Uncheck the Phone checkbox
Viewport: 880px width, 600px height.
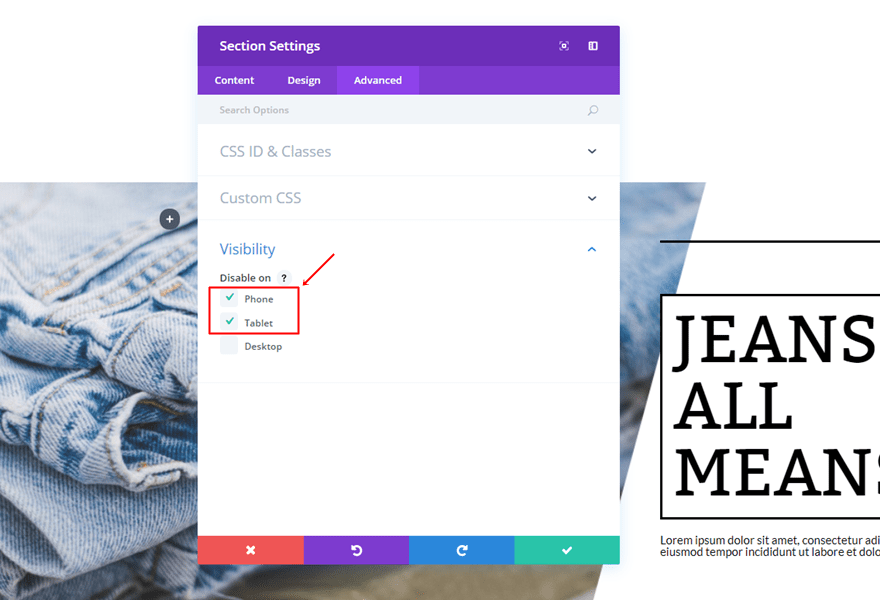click(229, 298)
